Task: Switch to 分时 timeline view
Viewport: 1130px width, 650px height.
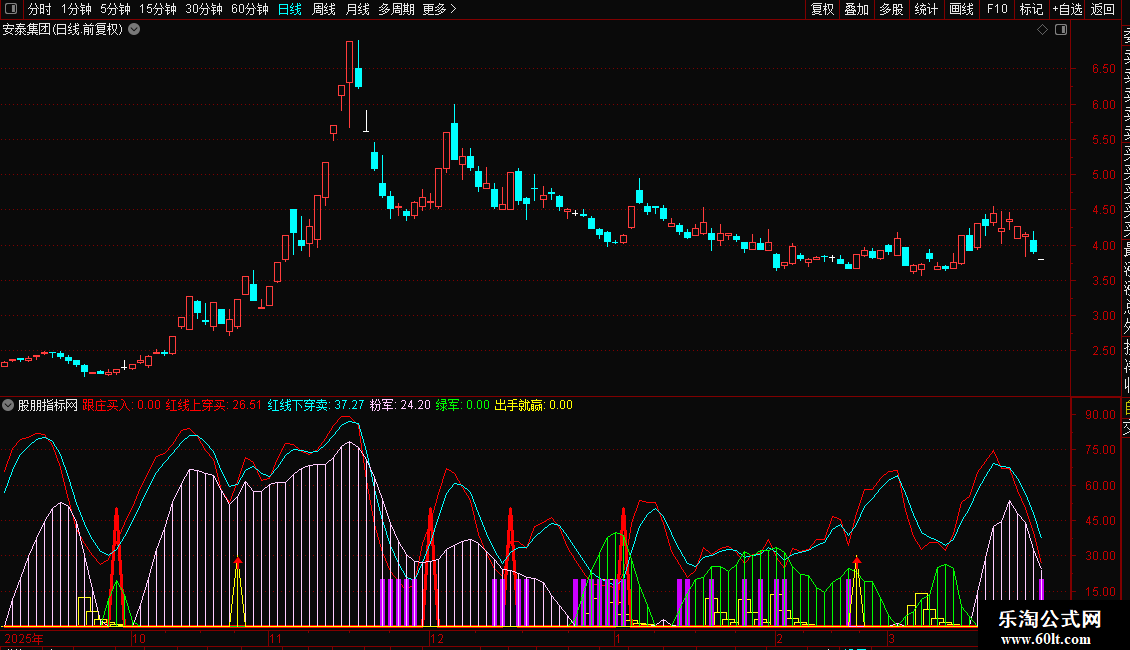Action: click(40, 9)
